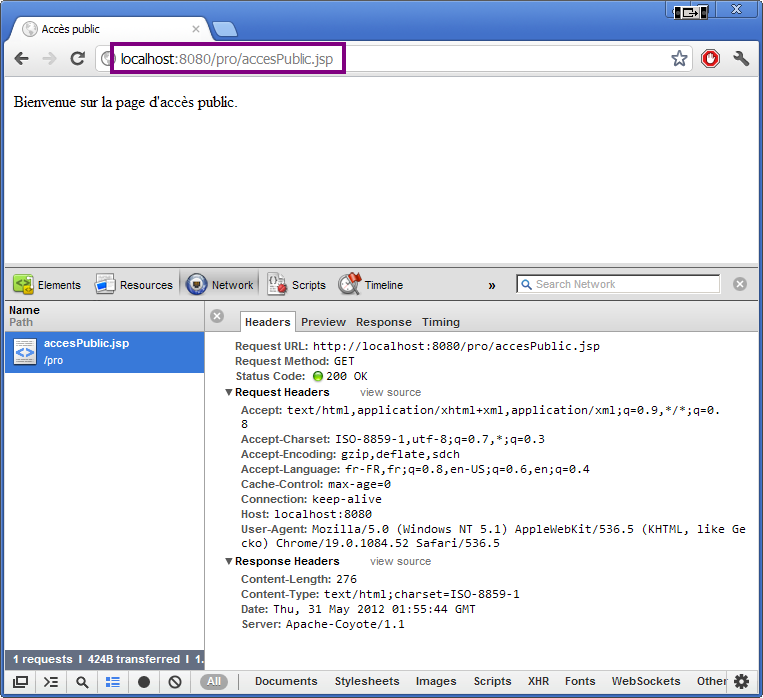Open the Elements panel
This screenshot has width=763, height=698.
47,285
